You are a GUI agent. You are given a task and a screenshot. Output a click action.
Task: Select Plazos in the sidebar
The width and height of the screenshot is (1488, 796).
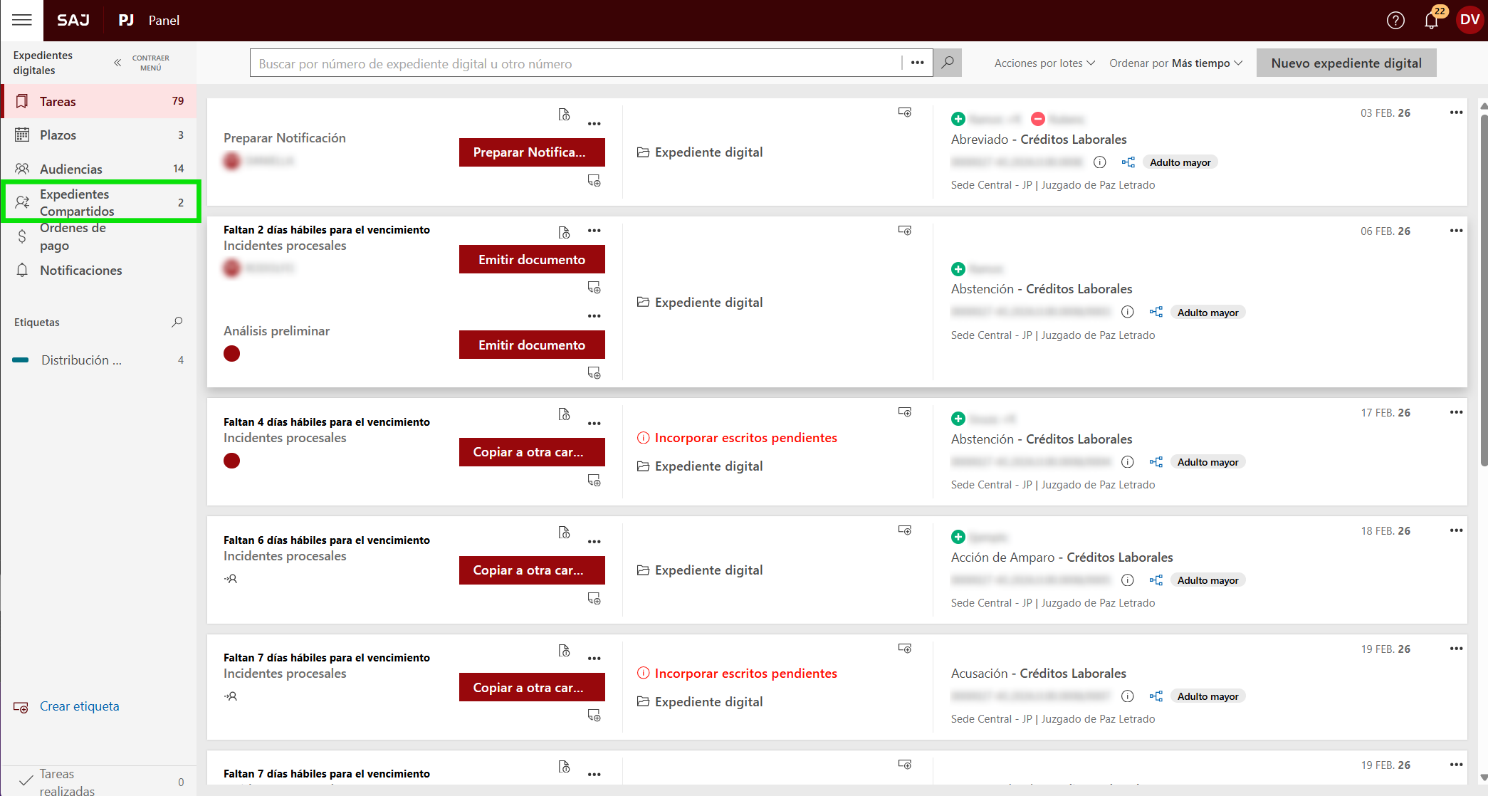click(x=58, y=135)
